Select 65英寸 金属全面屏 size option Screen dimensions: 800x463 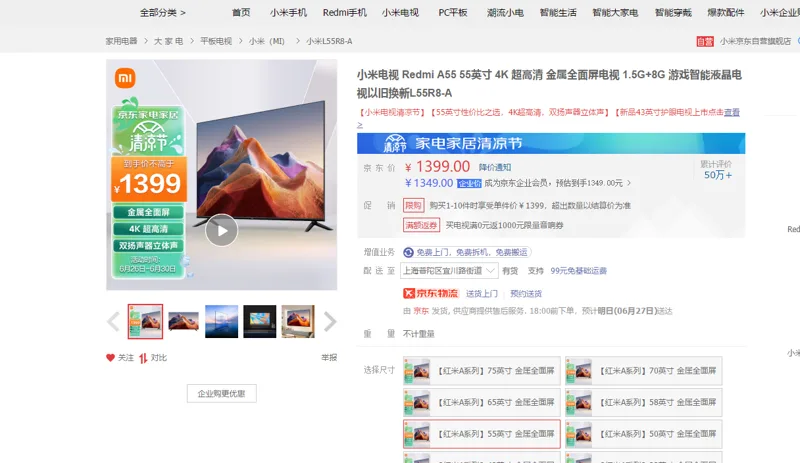point(482,403)
